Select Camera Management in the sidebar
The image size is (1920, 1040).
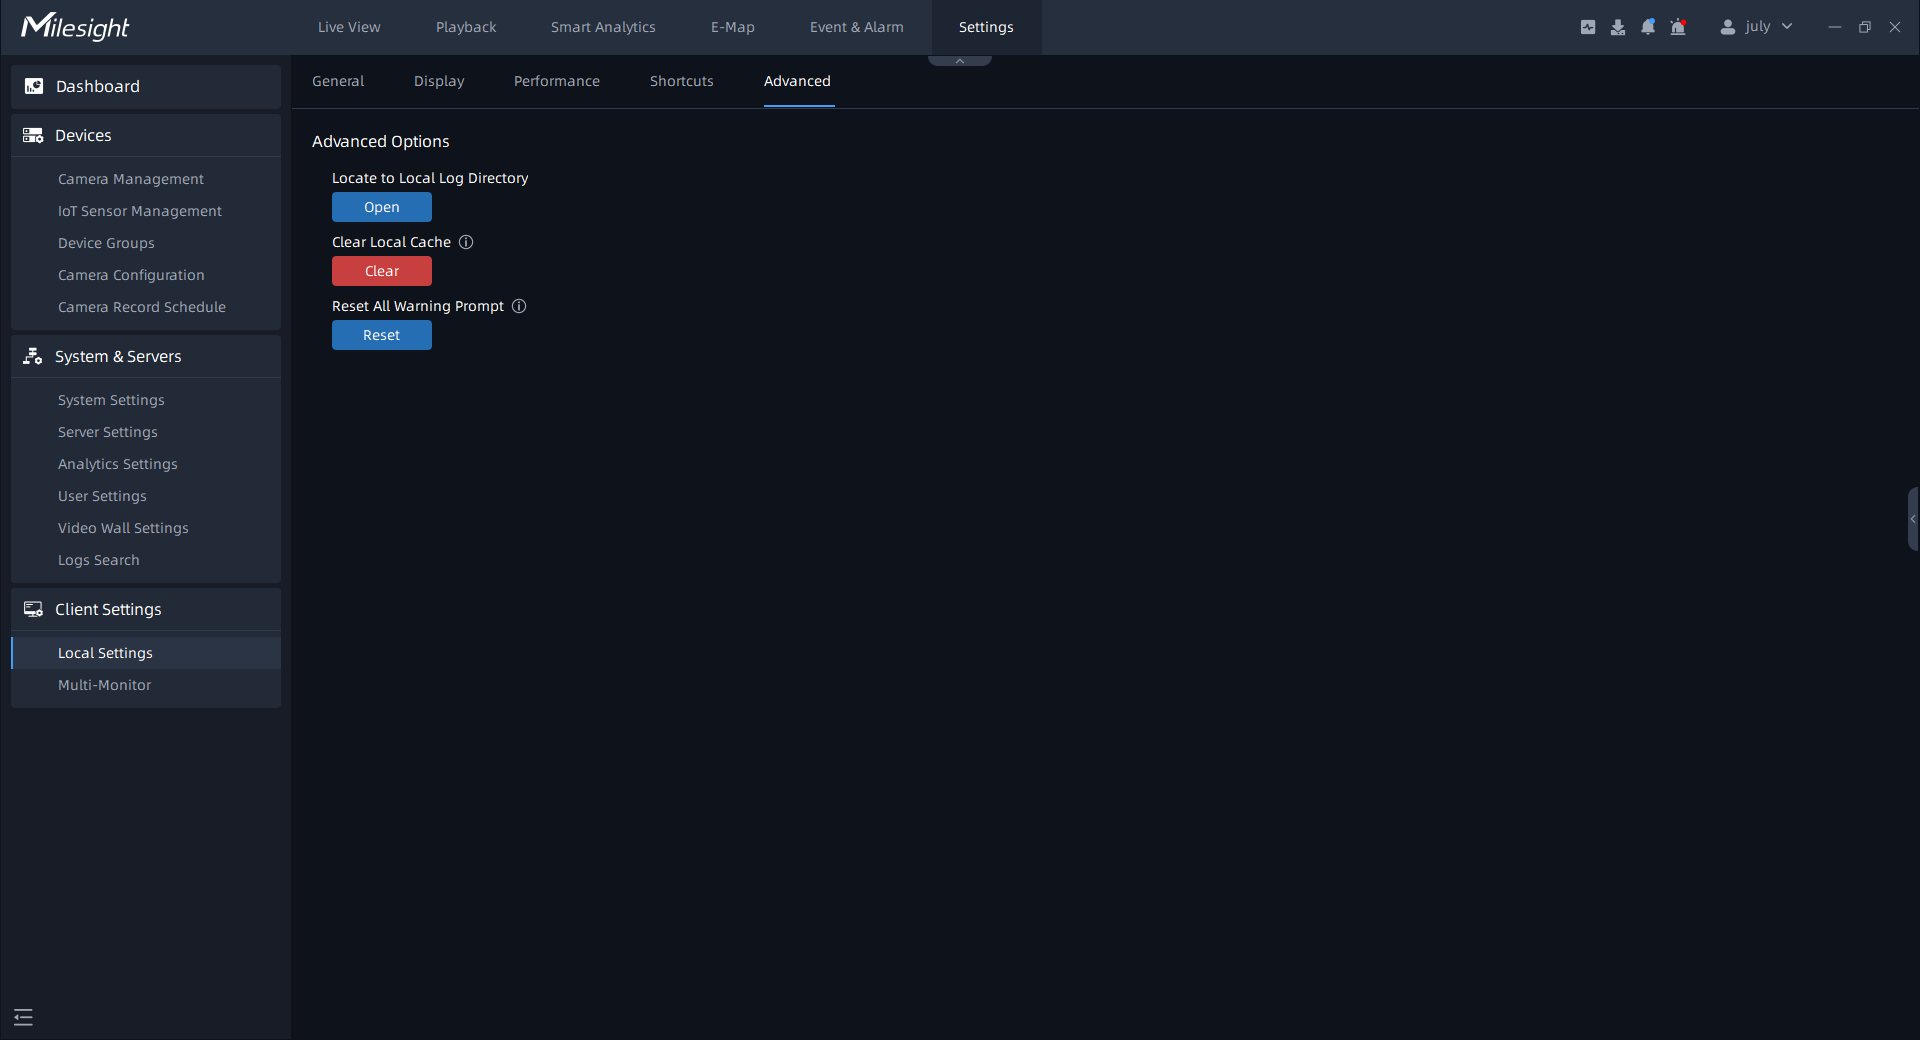tap(131, 179)
